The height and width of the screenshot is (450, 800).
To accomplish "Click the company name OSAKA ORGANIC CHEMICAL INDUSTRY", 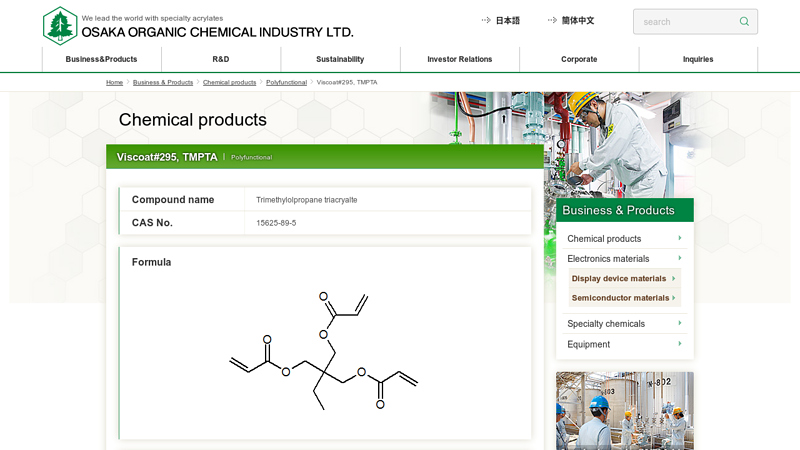I will pyautogui.click(x=217, y=32).
